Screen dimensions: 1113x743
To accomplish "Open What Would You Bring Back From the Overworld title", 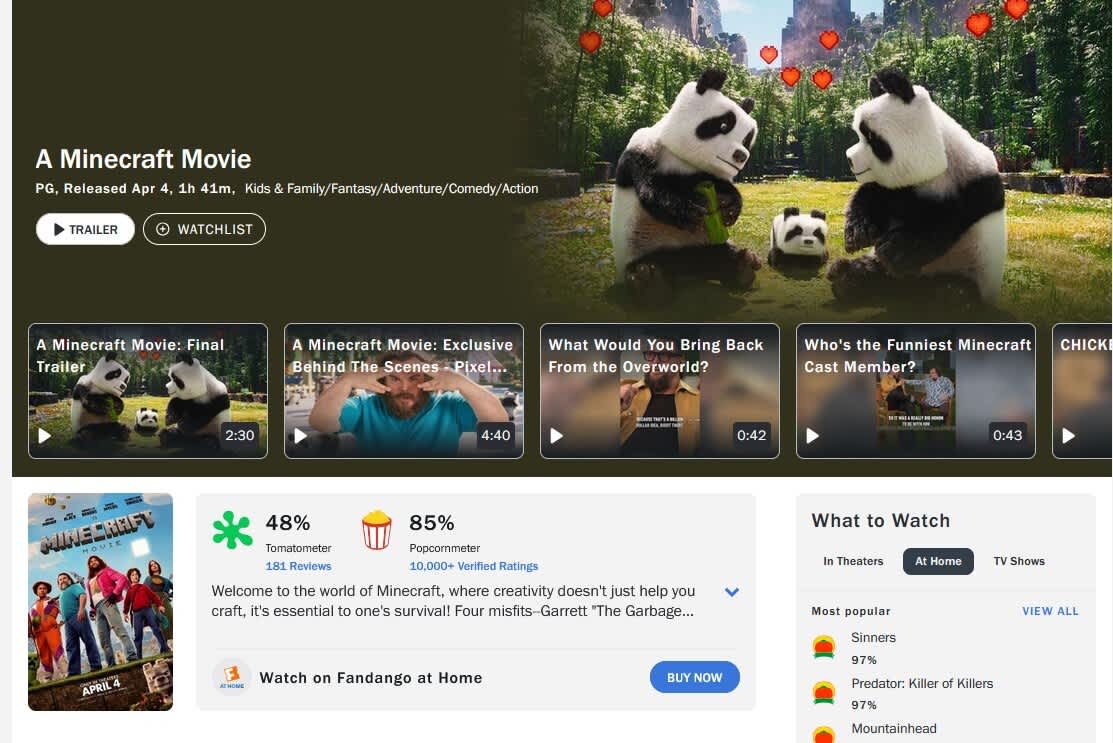I will pyautogui.click(x=656, y=356).
